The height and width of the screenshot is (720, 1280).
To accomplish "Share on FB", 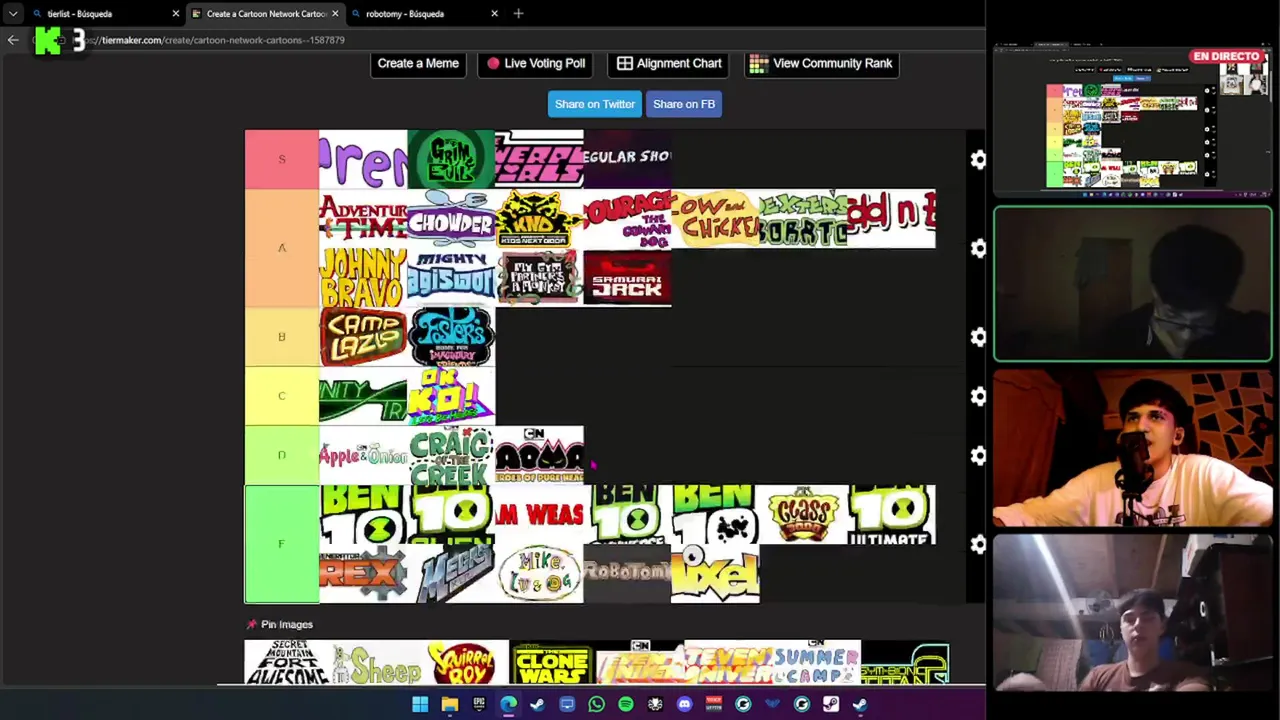I will point(684,104).
